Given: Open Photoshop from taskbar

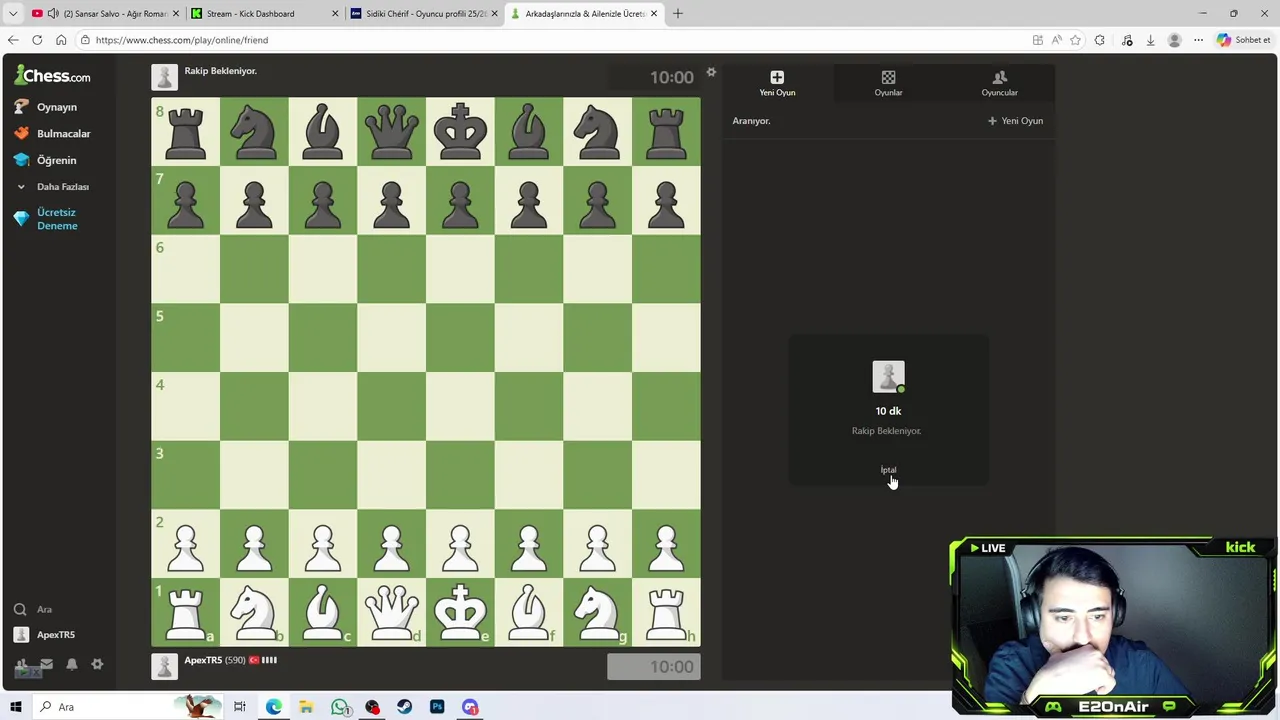Looking at the screenshot, I should click(x=437, y=707).
